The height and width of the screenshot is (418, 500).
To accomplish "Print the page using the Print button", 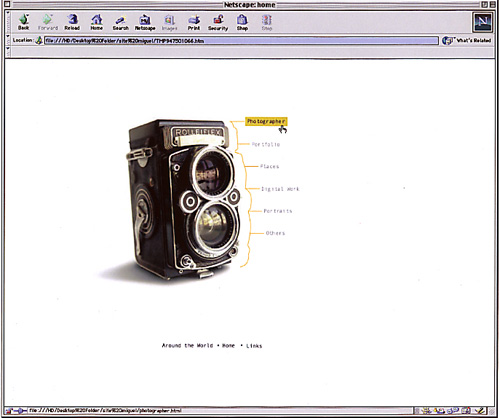I will click(194, 22).
